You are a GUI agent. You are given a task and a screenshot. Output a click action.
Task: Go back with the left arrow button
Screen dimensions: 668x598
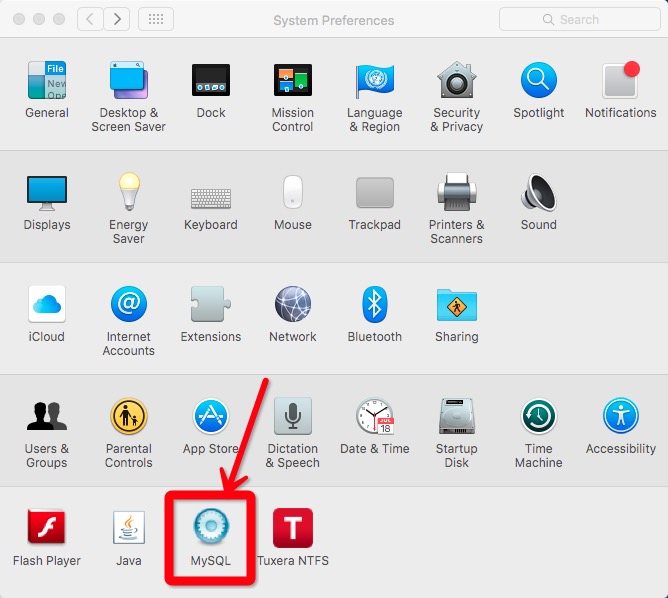(90, 19)
